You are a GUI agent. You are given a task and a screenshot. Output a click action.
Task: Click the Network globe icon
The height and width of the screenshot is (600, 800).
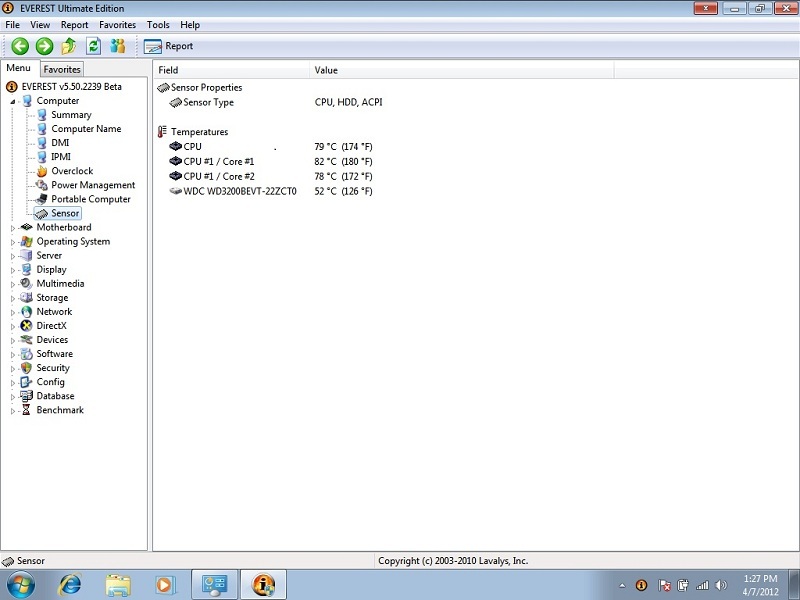[x=27, y=311]
